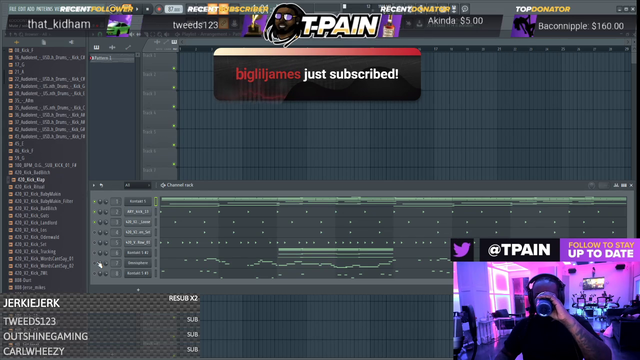Select 08_Kick_F in the browser
This screenshot has width=640, height=360.
(x=24, y=50)
